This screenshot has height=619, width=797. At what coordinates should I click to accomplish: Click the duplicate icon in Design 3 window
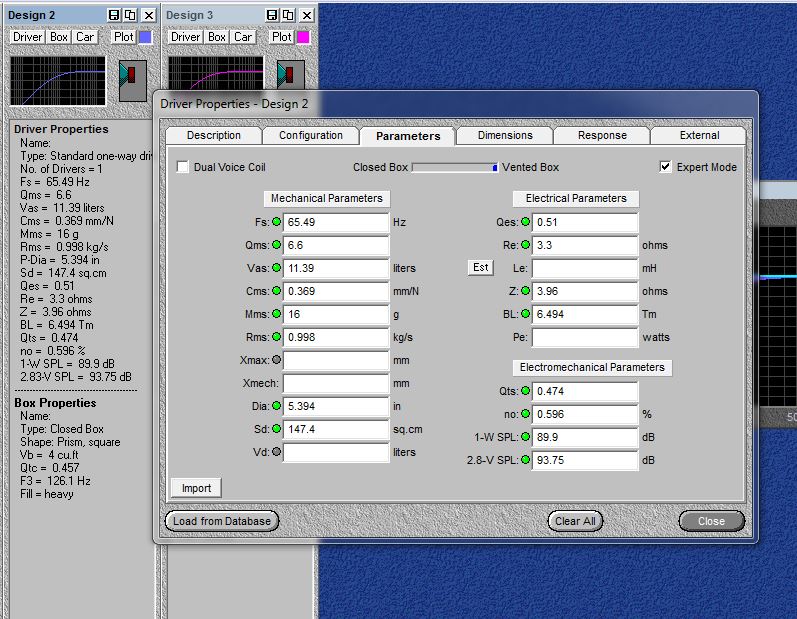point(289,15)
